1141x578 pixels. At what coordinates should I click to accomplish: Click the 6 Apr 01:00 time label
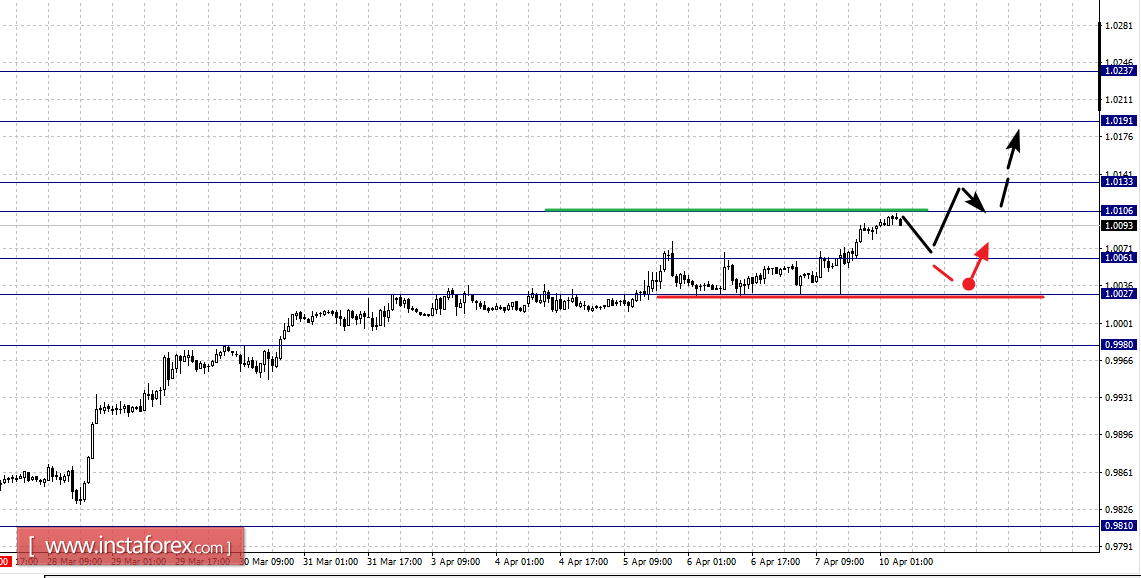click(712, 562)
